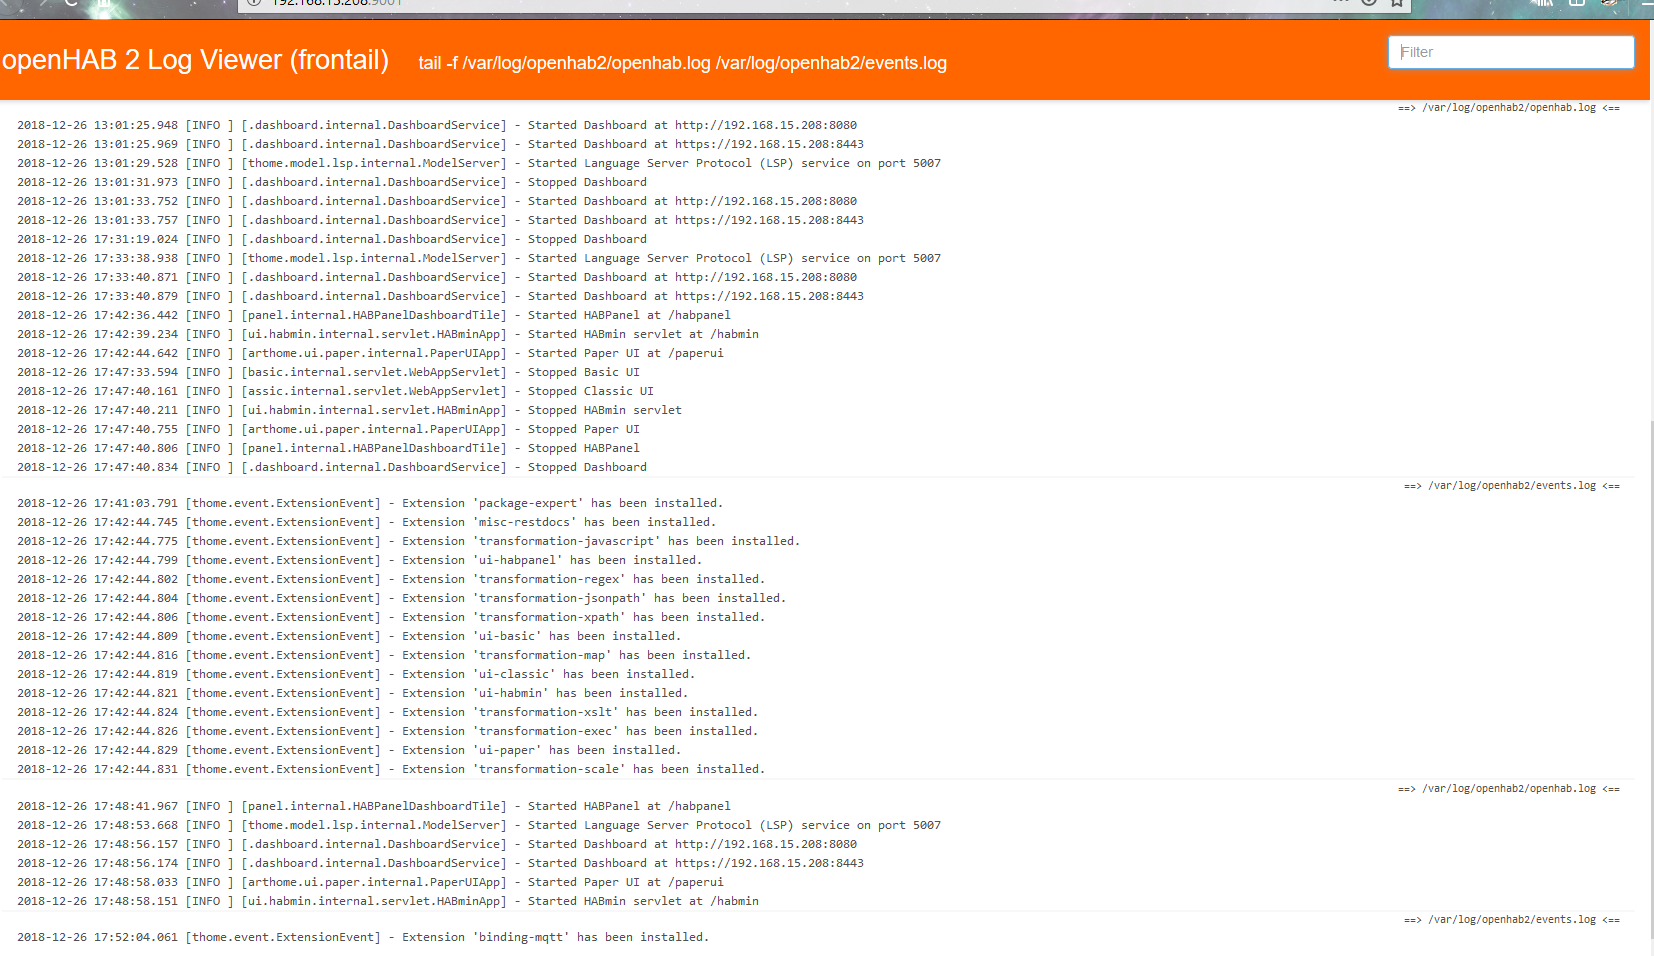Screen dimensions: 1654x956
Task: Select the Language Server entry at 17:33:38.938
Action: (479, 258)
